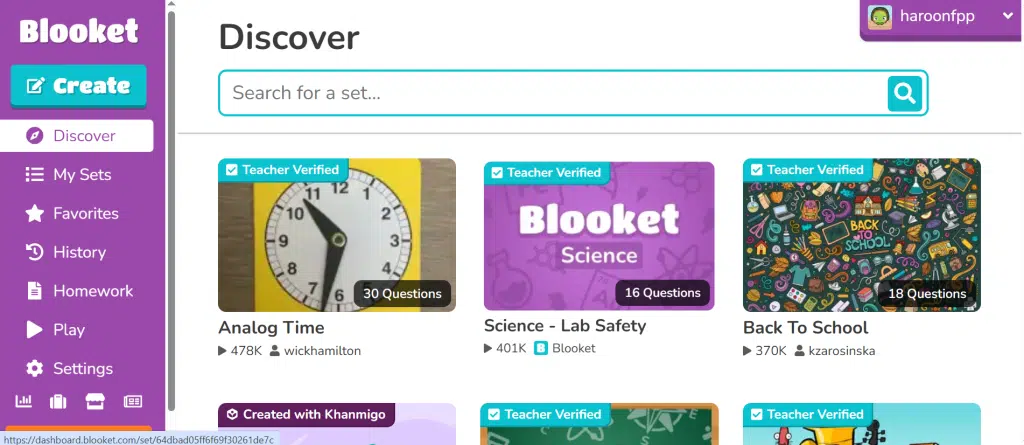Click the Create button

coord(78,86)
